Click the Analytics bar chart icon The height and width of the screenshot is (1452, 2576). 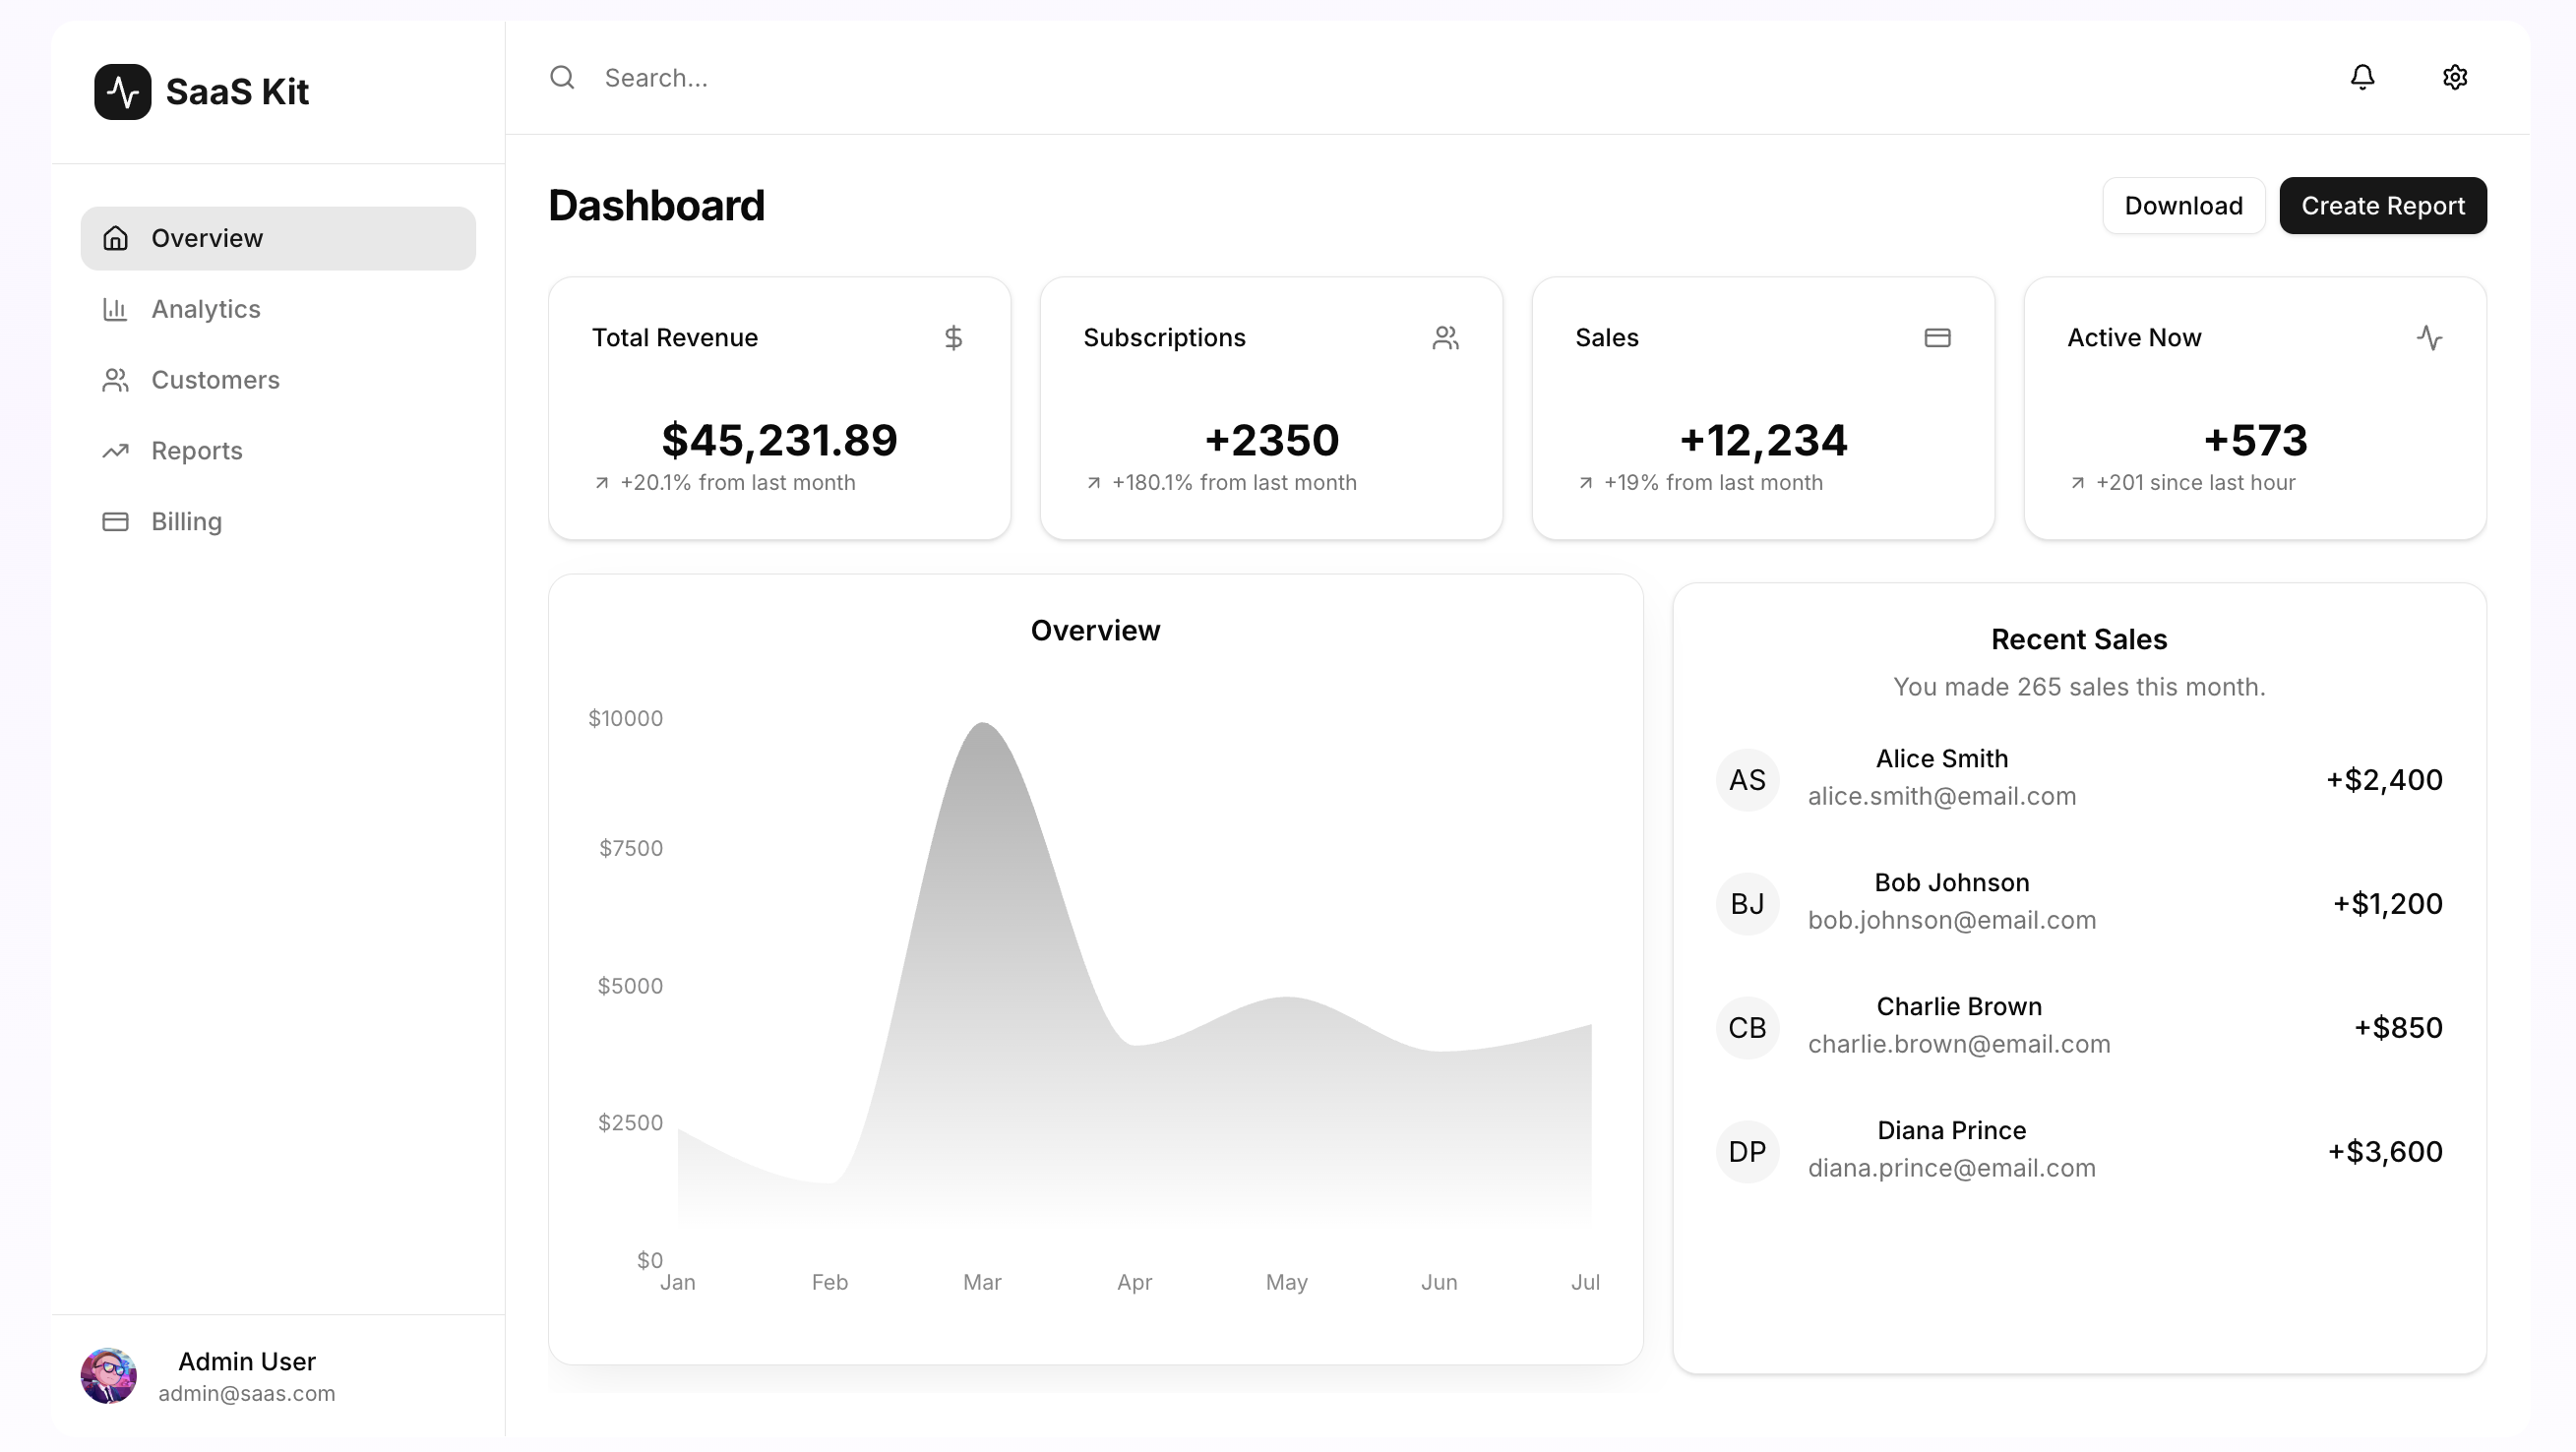(115, 309)
